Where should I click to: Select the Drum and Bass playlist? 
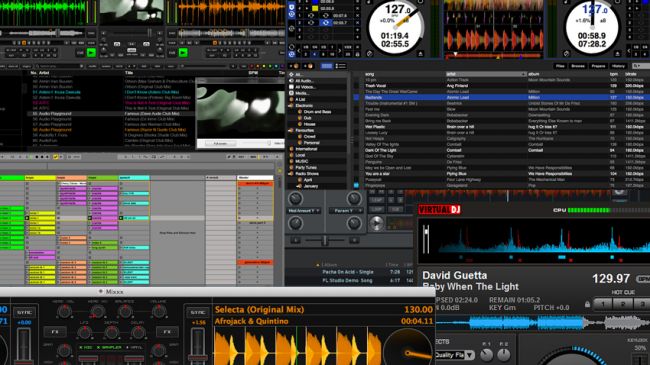click(x=317, y=112)
